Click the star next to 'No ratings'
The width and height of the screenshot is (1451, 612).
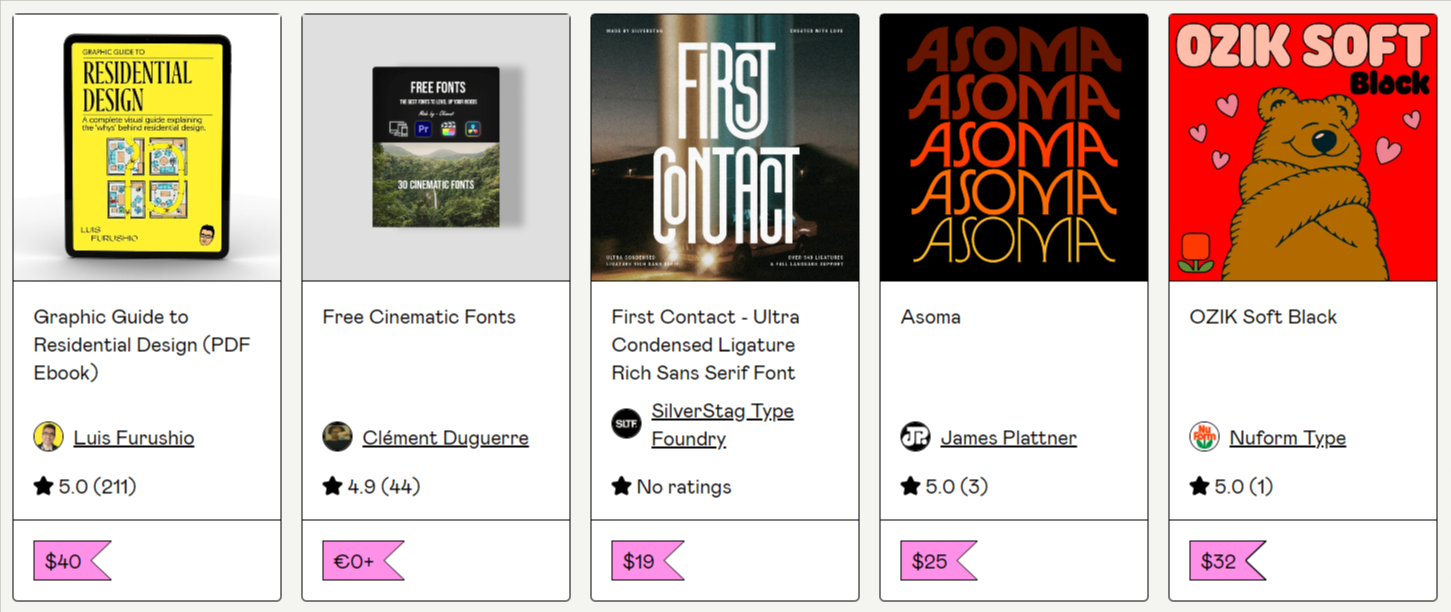pyautogui.click(x=620, y=486)
